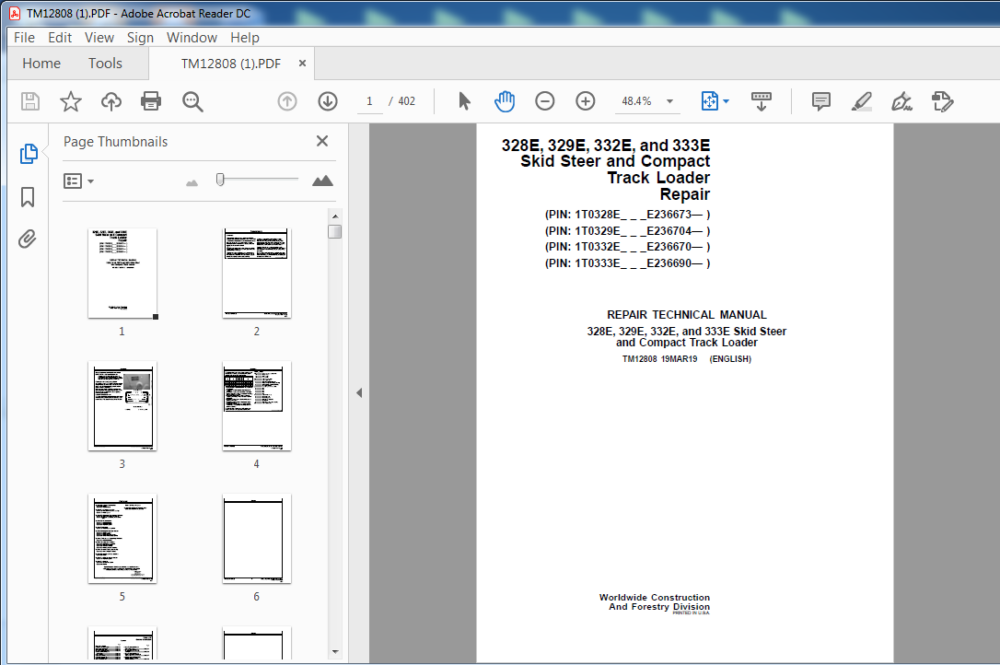Select page 4 thumbnail
The height and width of the screenshot is (665, 1000).
256,406
